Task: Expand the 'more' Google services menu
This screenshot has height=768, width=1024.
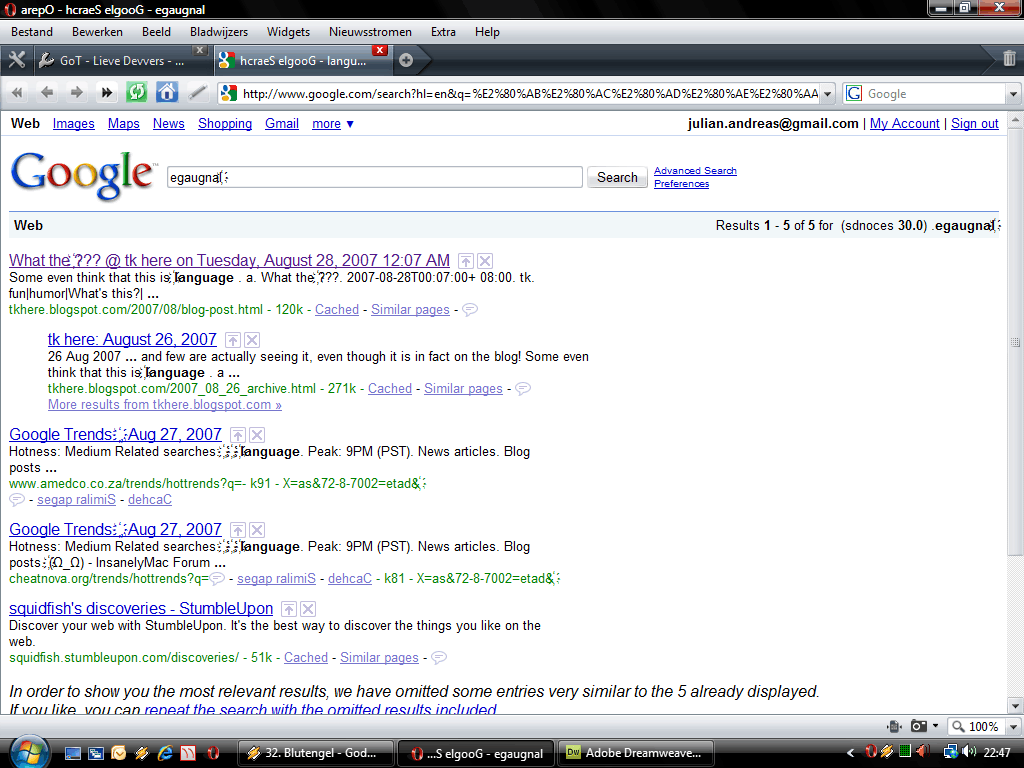Action: [333, 123]
